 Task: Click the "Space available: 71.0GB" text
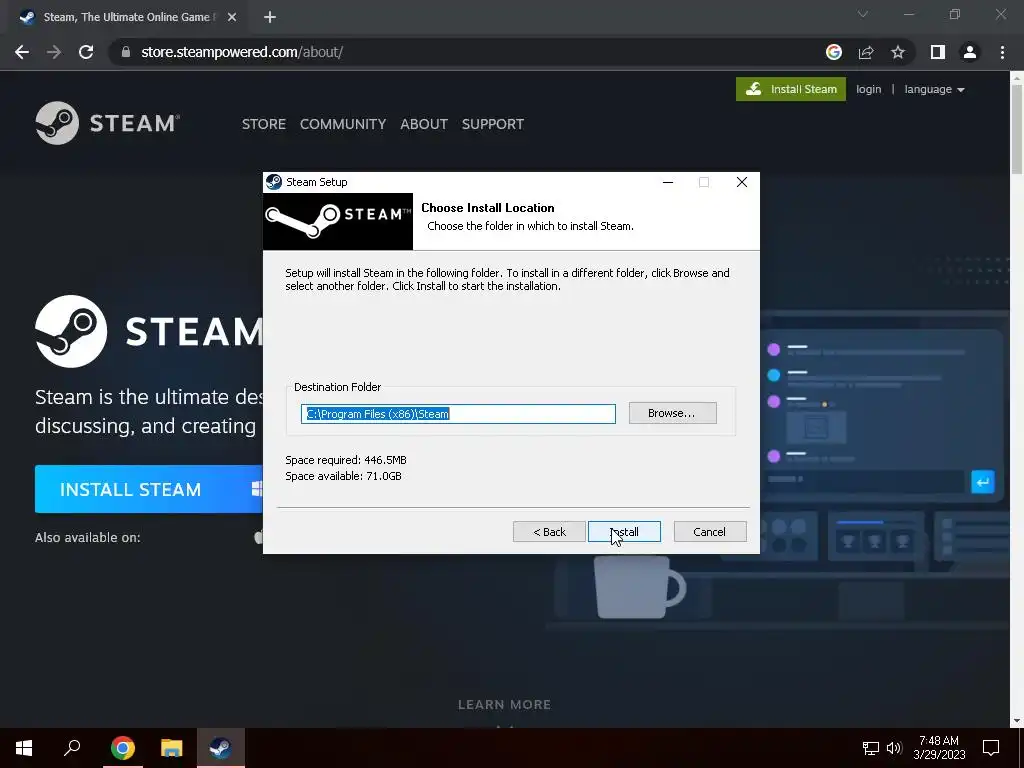tap(344, 476)
